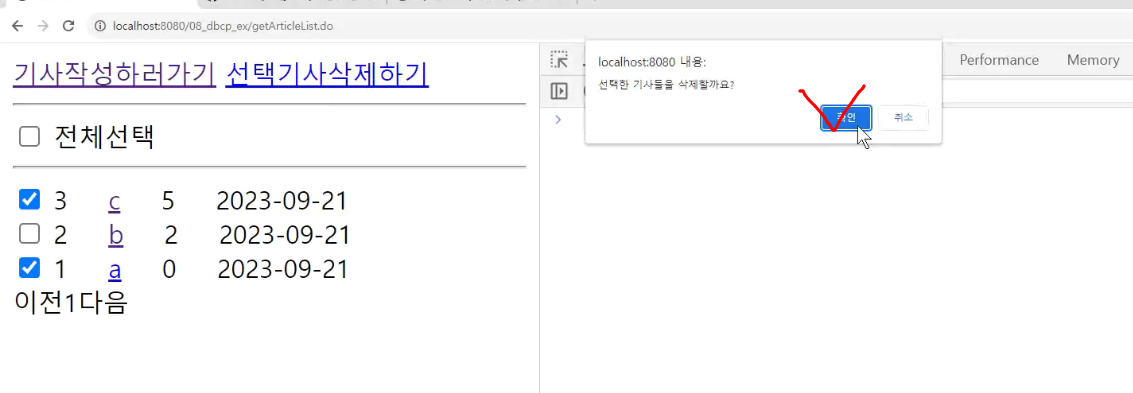1133x393 pixels.
Task: Click the address bar URL field
Action: point(223,27)
